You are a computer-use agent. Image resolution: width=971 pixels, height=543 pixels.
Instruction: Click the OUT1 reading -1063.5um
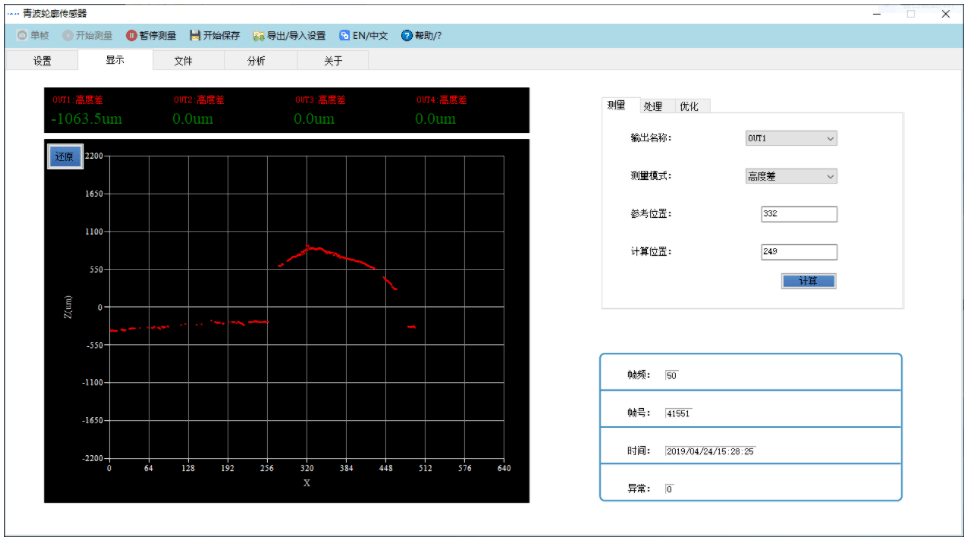[x=87, y=119]
